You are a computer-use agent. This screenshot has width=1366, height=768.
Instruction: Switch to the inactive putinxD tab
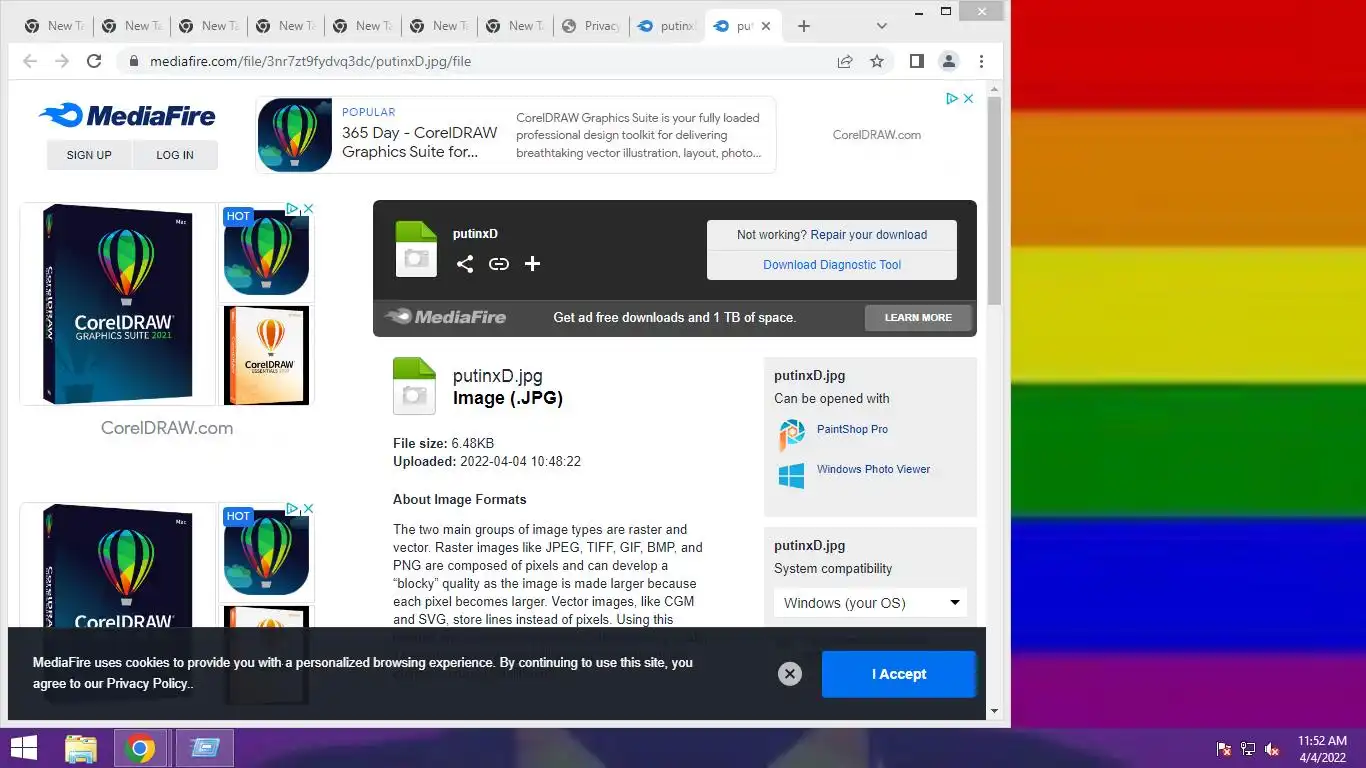[x=668, y=26]
